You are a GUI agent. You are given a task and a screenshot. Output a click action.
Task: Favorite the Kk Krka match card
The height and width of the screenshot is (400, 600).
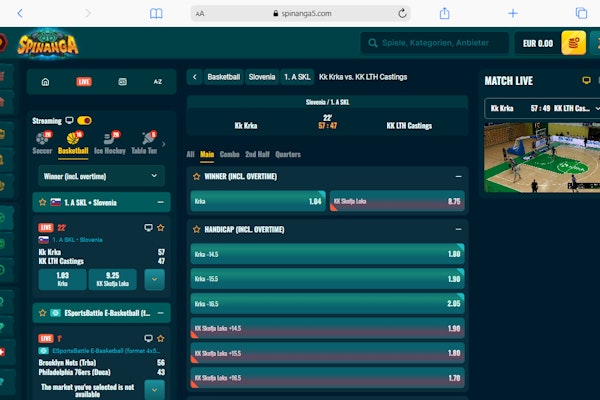161,228
